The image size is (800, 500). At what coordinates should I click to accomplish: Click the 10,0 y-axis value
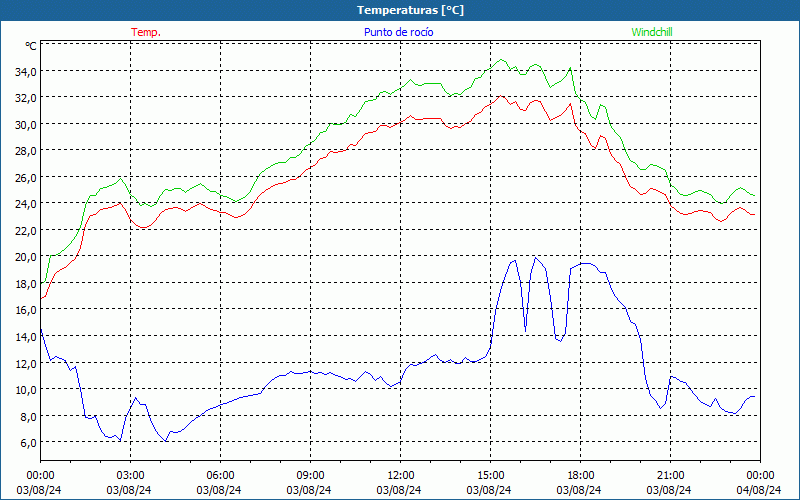(26, 390)
